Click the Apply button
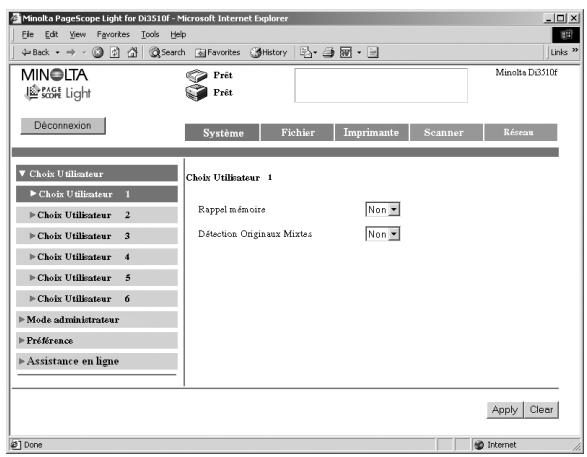587x457 pixels. (x=505, y=410)
